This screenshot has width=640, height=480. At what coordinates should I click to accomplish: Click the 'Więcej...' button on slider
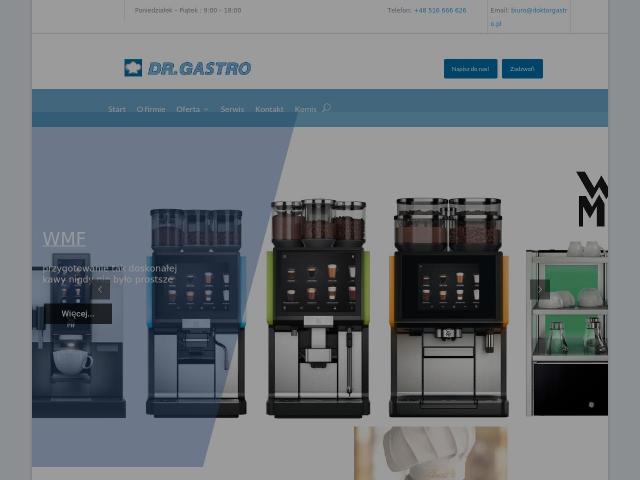pos(78,313)
